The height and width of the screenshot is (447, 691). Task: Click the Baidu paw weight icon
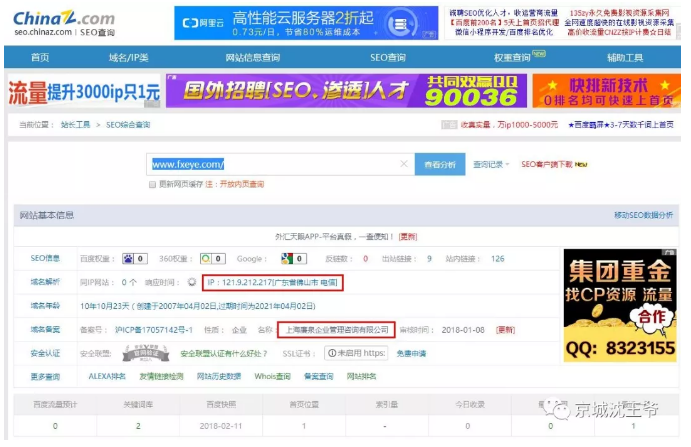[128, 259]
